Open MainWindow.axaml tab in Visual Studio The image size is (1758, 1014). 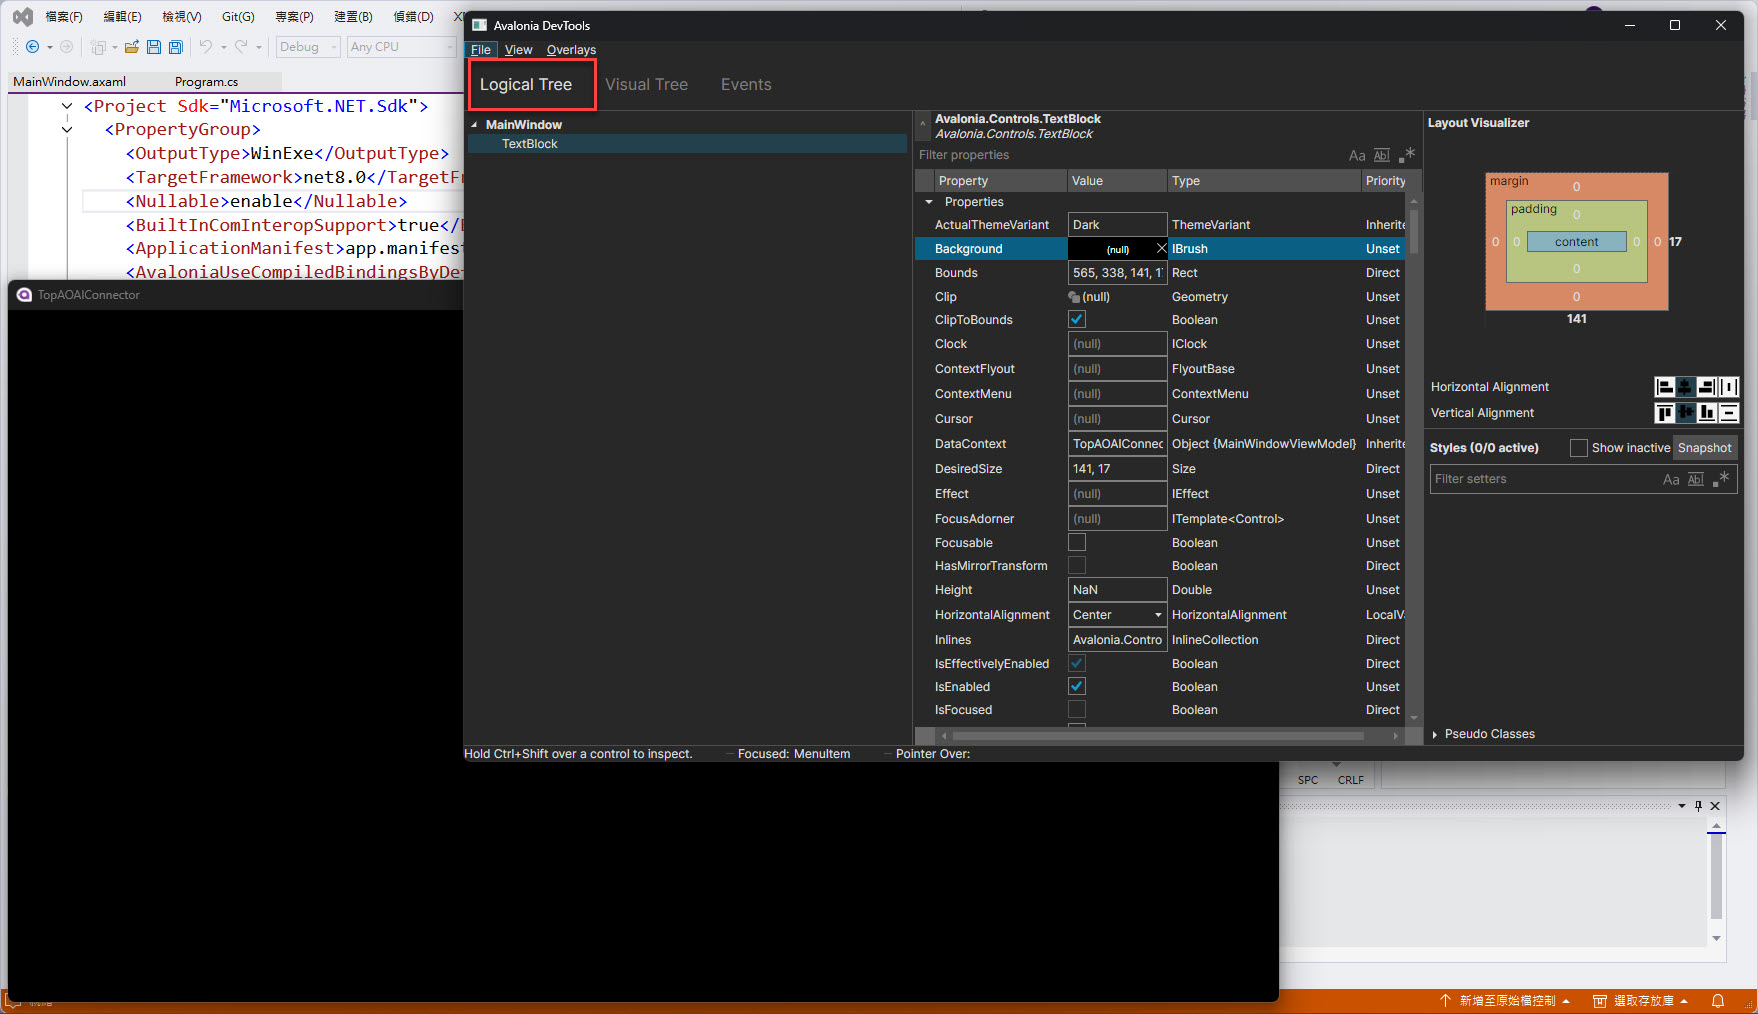(x=70, y=82)
